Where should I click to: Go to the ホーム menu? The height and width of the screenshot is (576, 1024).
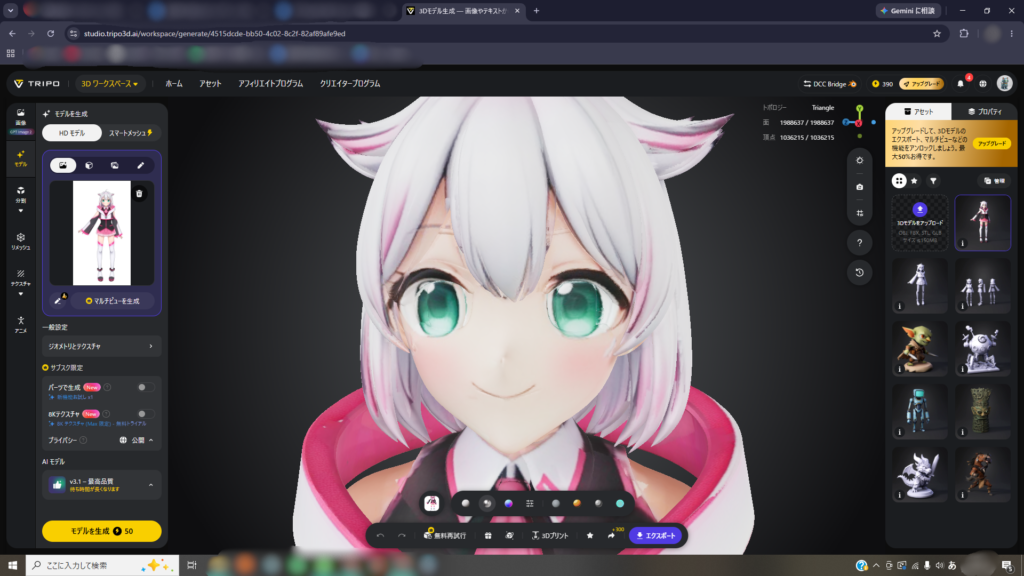click(174, 84)
